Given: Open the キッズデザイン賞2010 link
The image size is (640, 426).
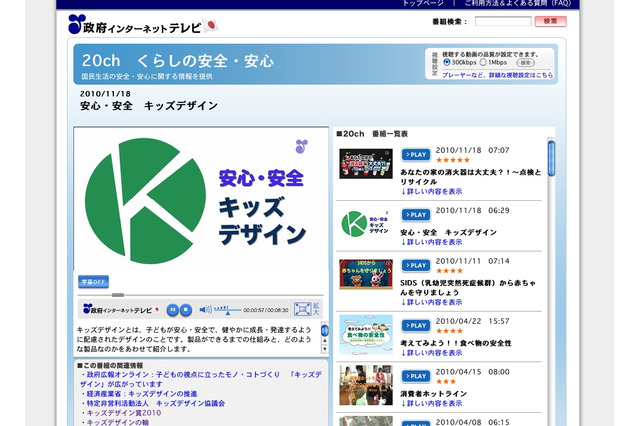Looking at the screenshot, I should [x=124, y=413].
